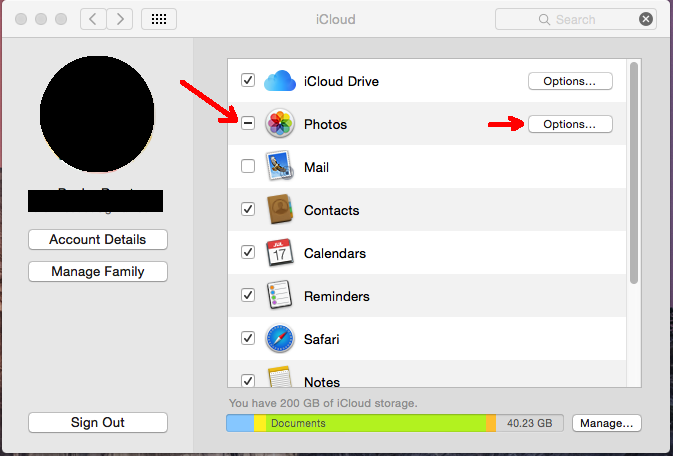Screen dimensions: 673x456
Task: Uncheck the Notes checkbox
Action: [248, 380]
